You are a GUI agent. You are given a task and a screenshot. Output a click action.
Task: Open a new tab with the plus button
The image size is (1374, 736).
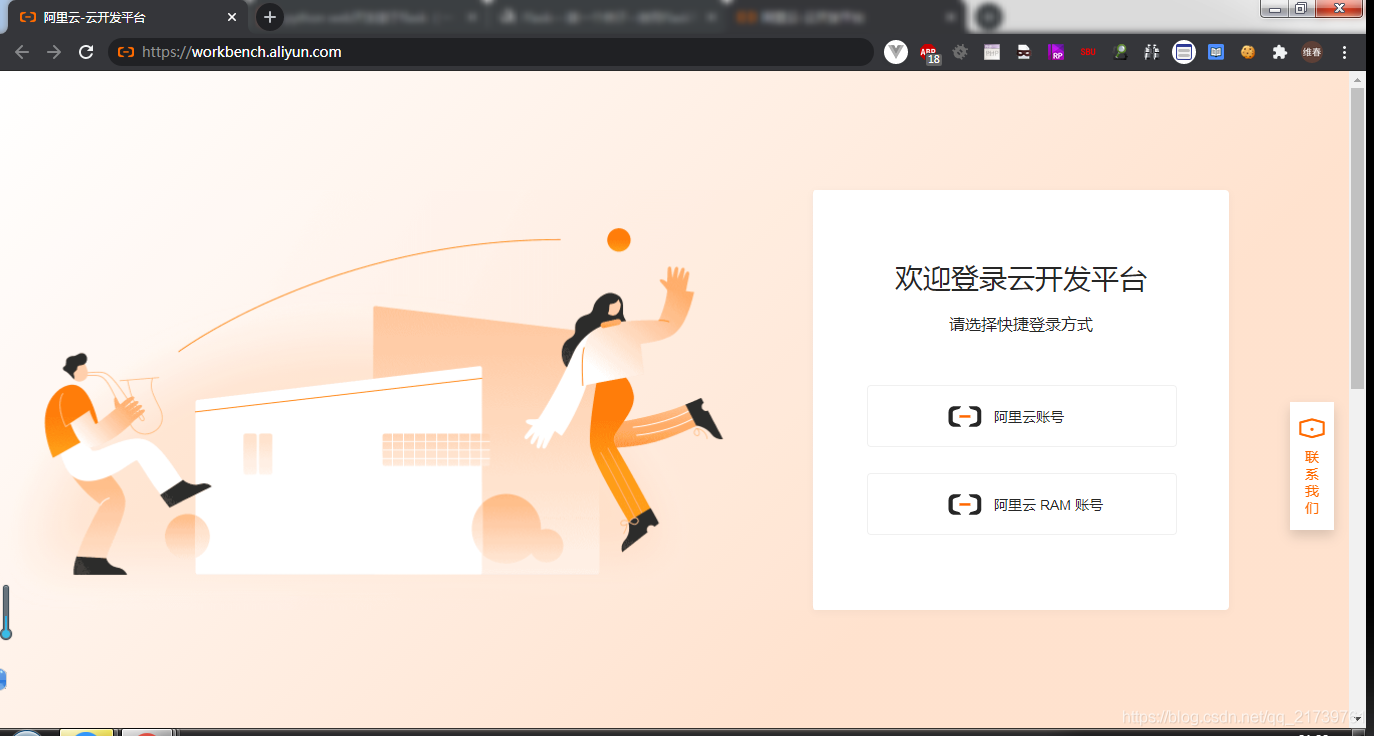(x=270, y=17)
